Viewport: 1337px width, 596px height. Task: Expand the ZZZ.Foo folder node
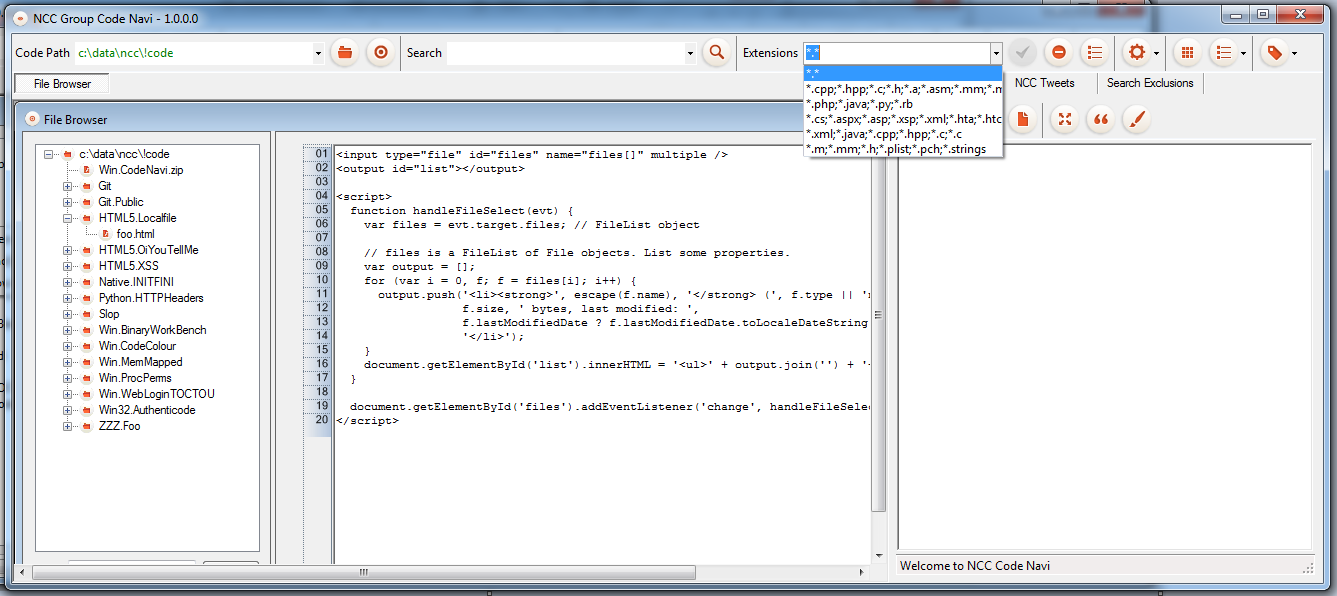pyautogui.click(x=67, y=426)
